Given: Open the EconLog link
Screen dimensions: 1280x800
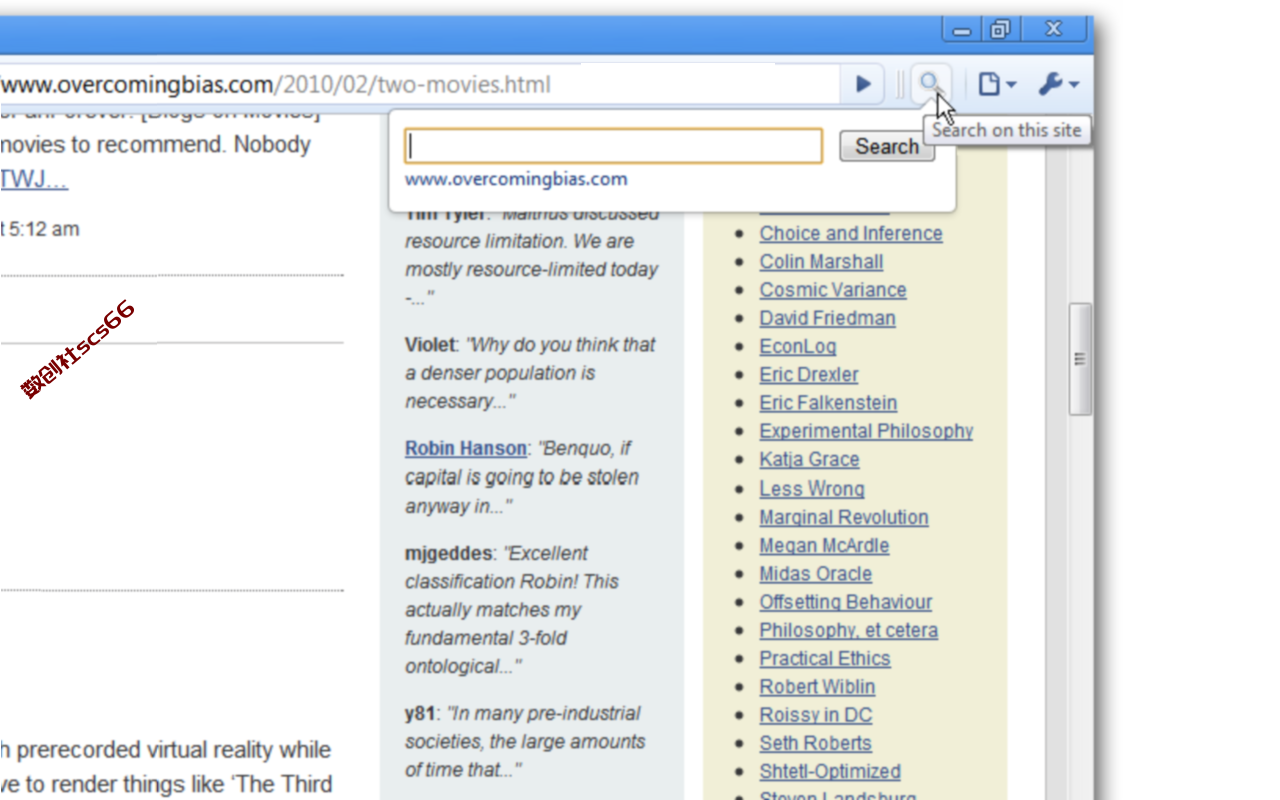Looking at the screenshot, I should pos(798,346).
